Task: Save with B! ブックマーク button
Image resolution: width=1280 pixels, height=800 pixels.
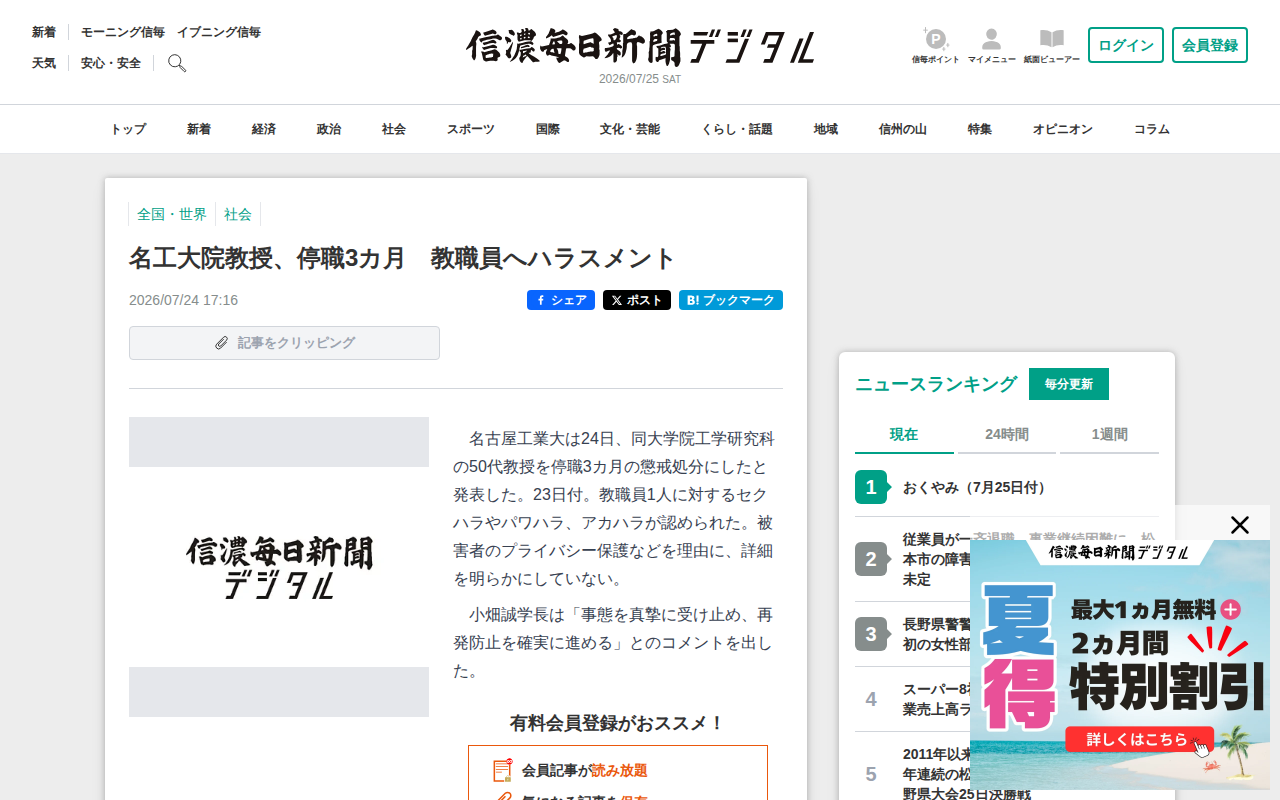Action: tap(731, 300)
